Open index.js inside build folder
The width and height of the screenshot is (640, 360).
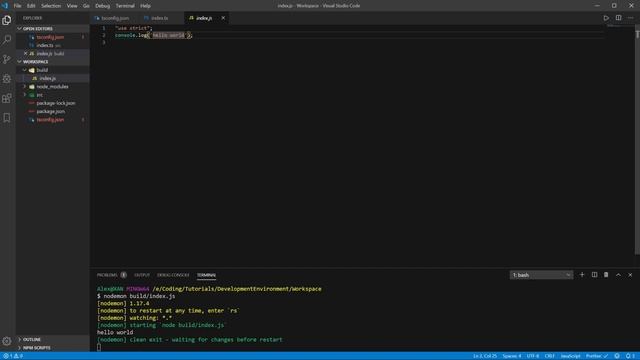(47, 78)
